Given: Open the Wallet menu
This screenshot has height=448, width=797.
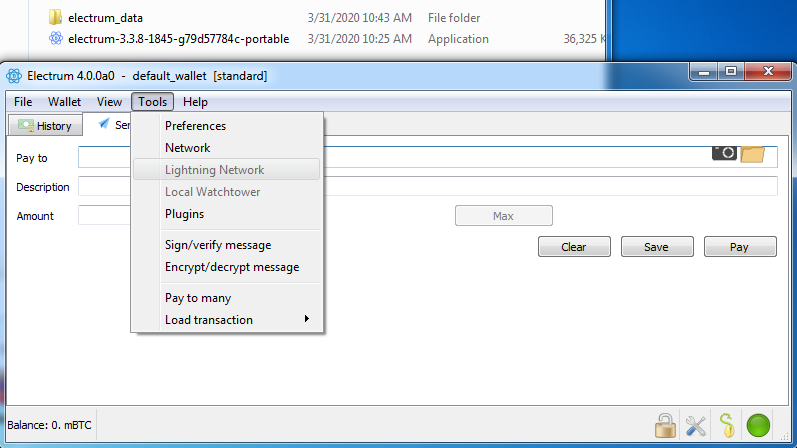Looking at the screenshot, I should coord(64,102).
